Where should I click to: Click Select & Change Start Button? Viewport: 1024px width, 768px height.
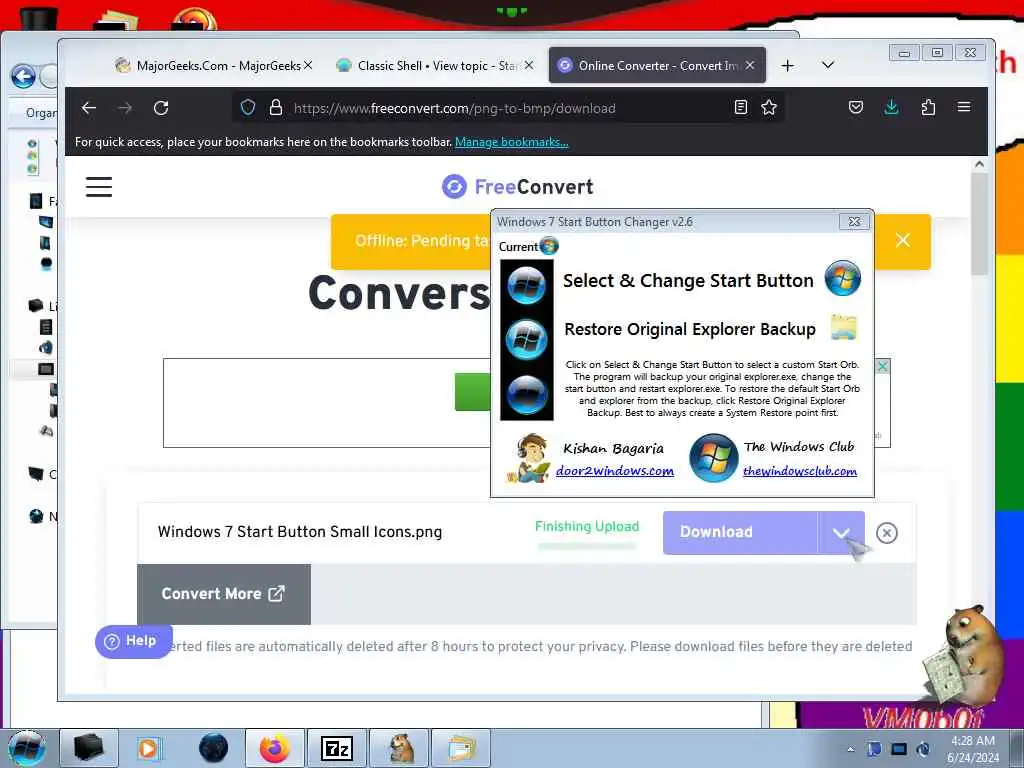[688, 281]
